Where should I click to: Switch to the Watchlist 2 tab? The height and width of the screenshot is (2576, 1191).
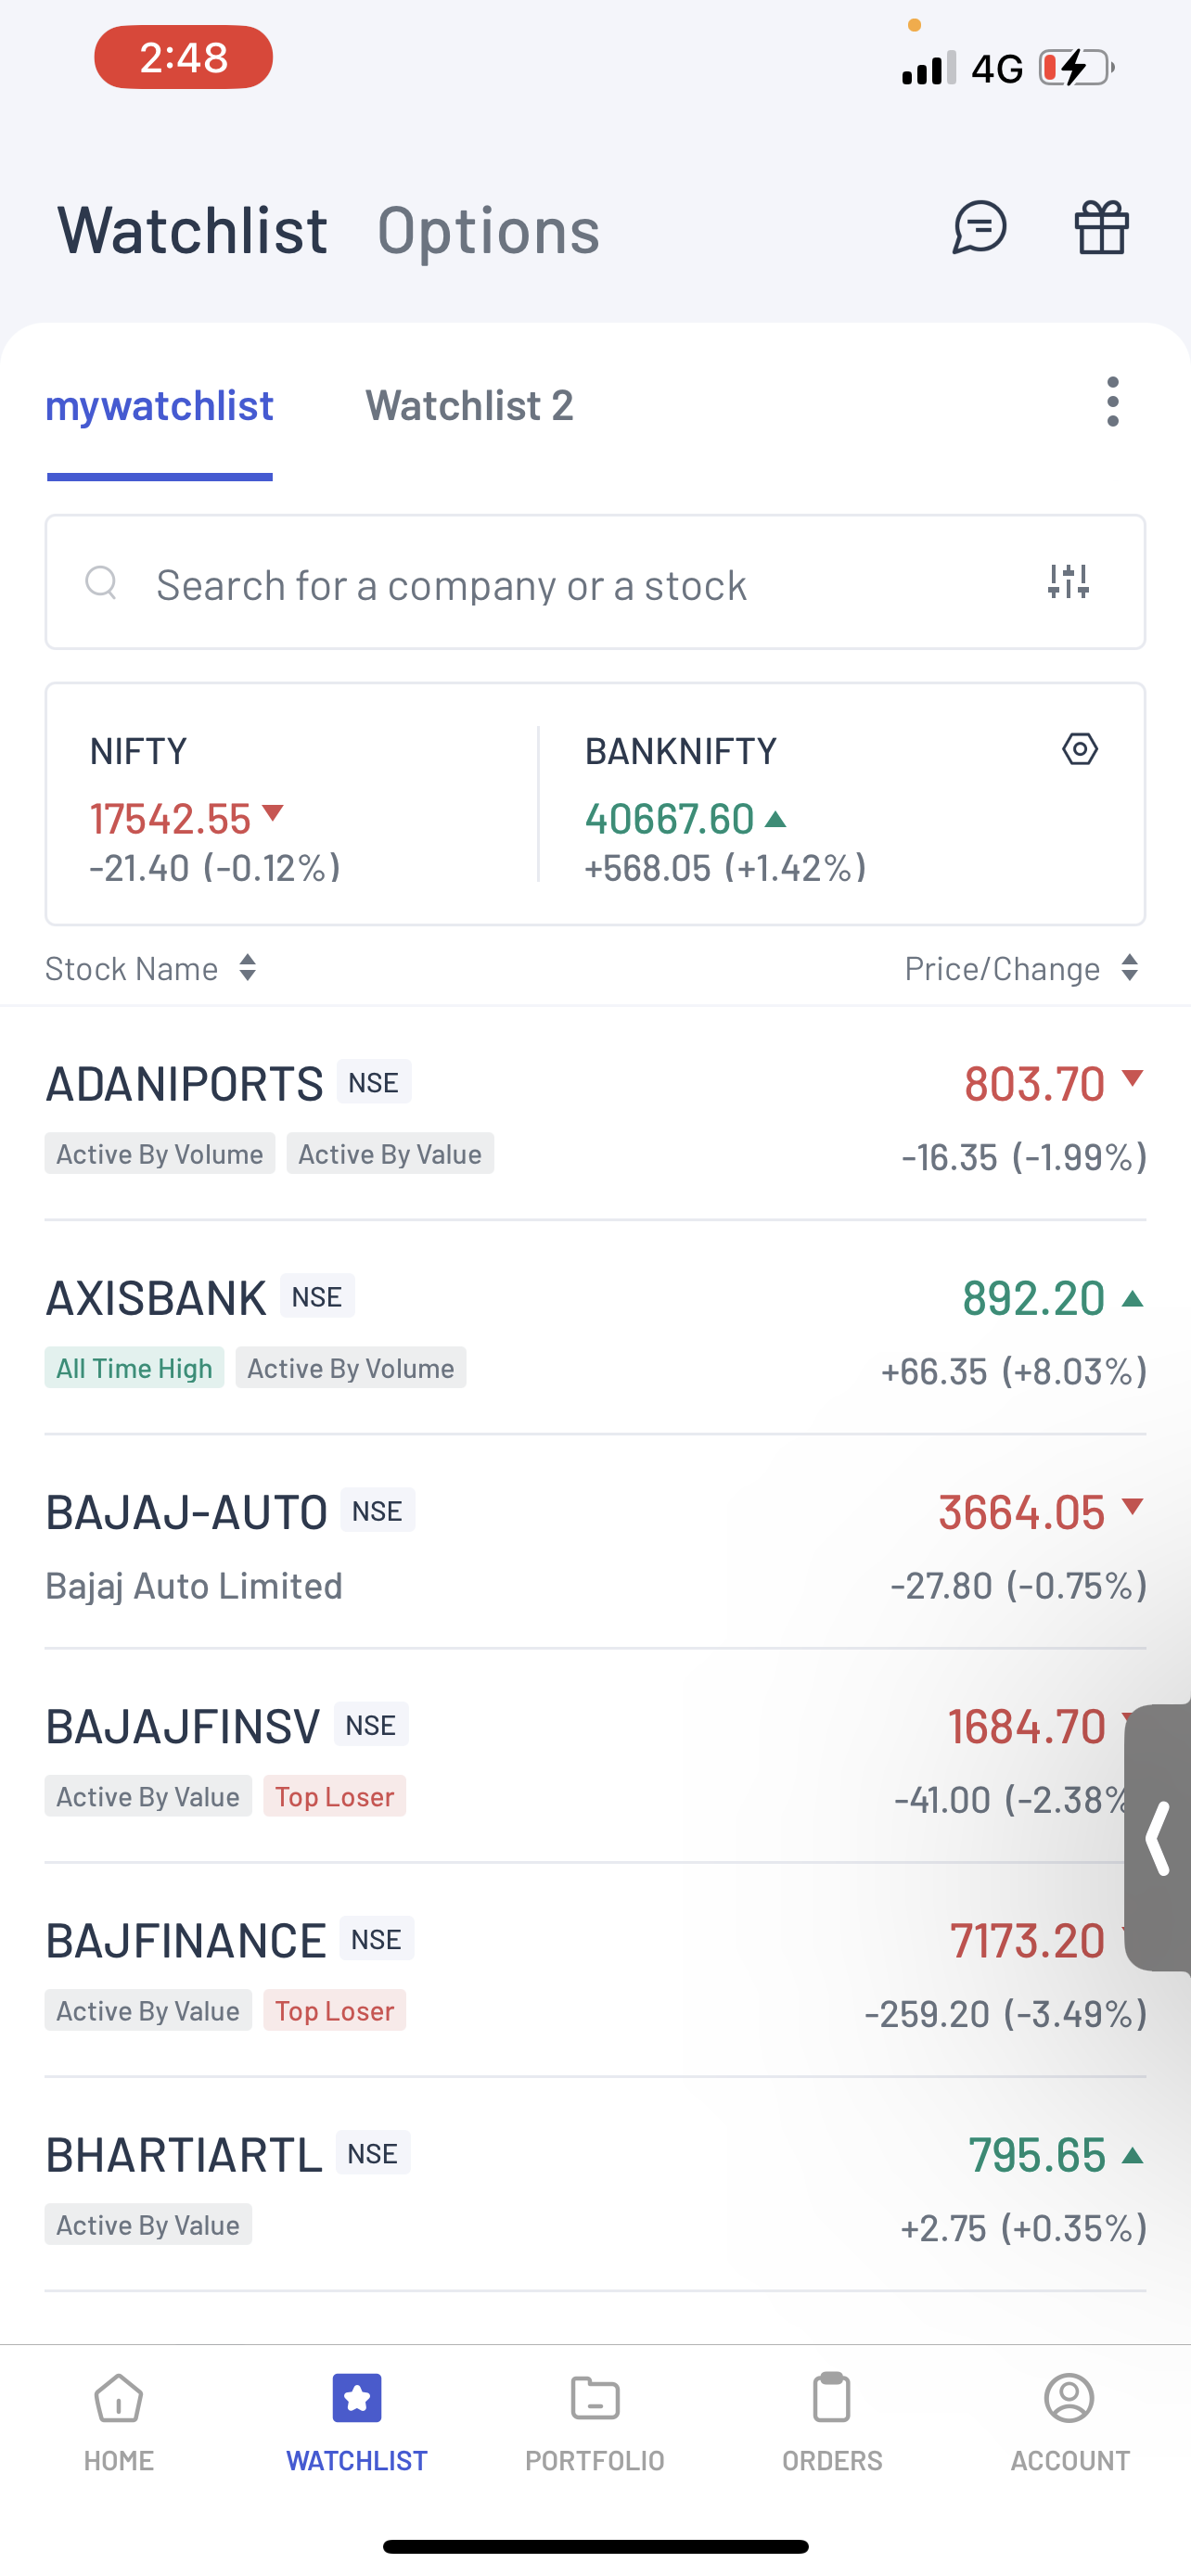click(x=469, y=406)
